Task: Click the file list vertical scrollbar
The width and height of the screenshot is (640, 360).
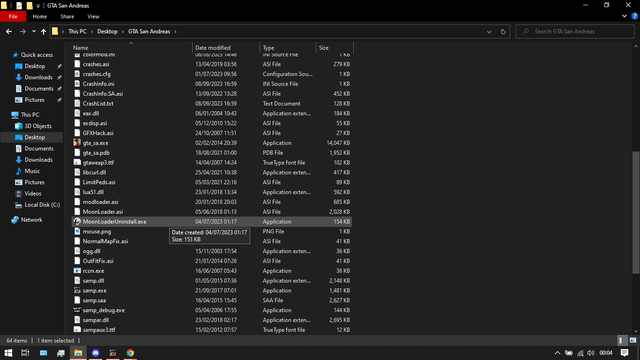Action: (636, 212)
